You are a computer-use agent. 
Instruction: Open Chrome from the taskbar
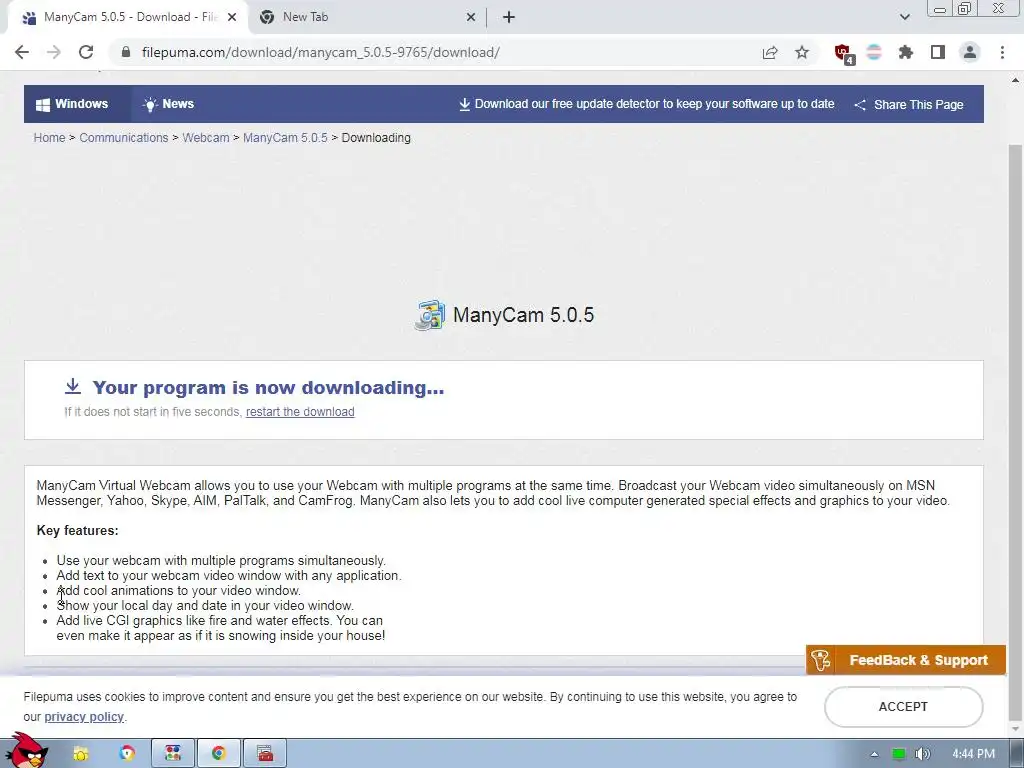coord(219,754)
